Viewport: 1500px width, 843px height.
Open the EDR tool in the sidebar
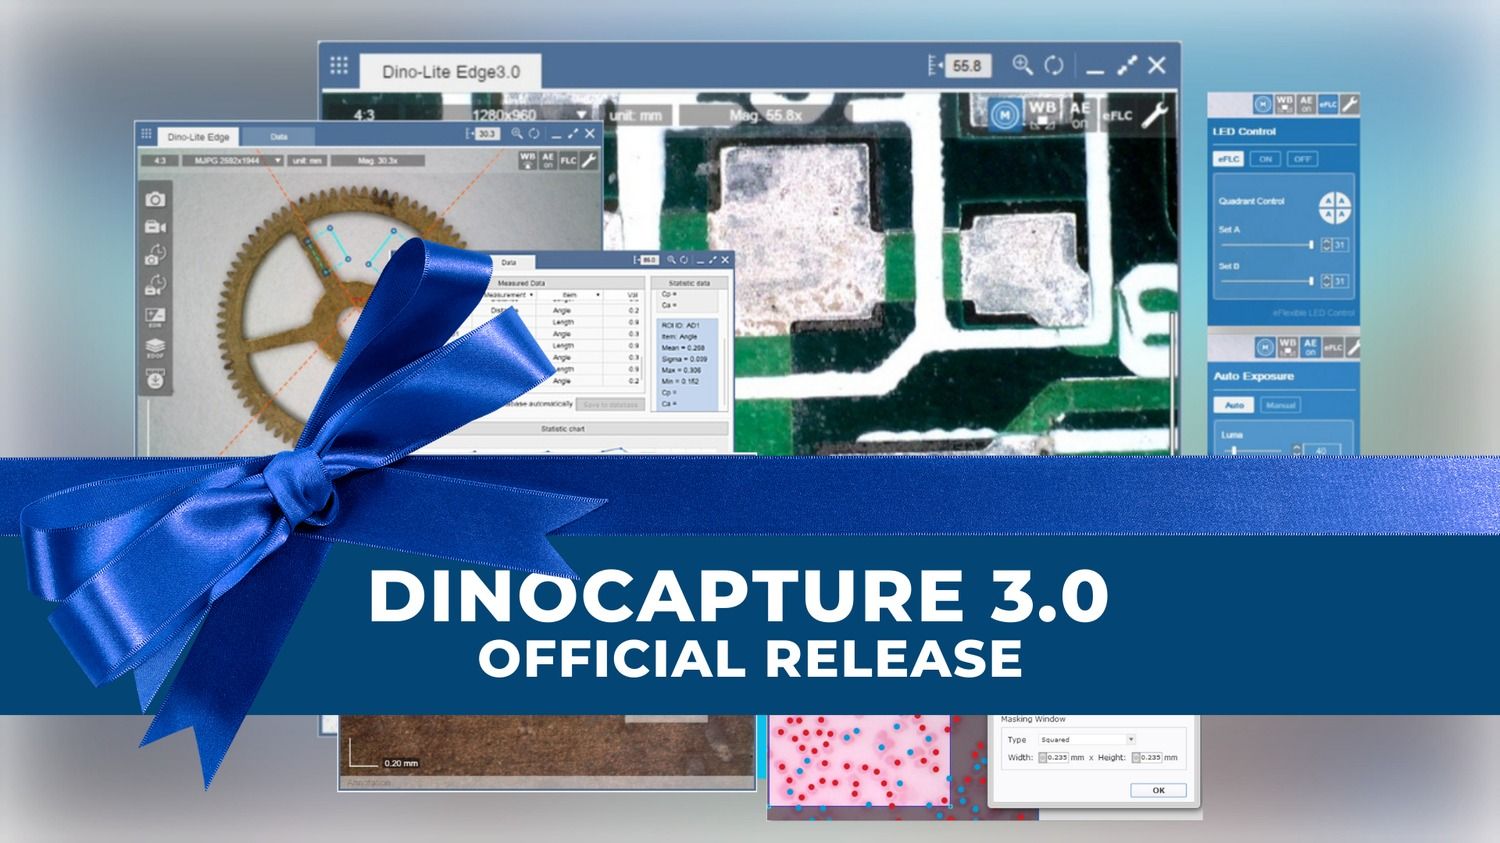(155, 318)
